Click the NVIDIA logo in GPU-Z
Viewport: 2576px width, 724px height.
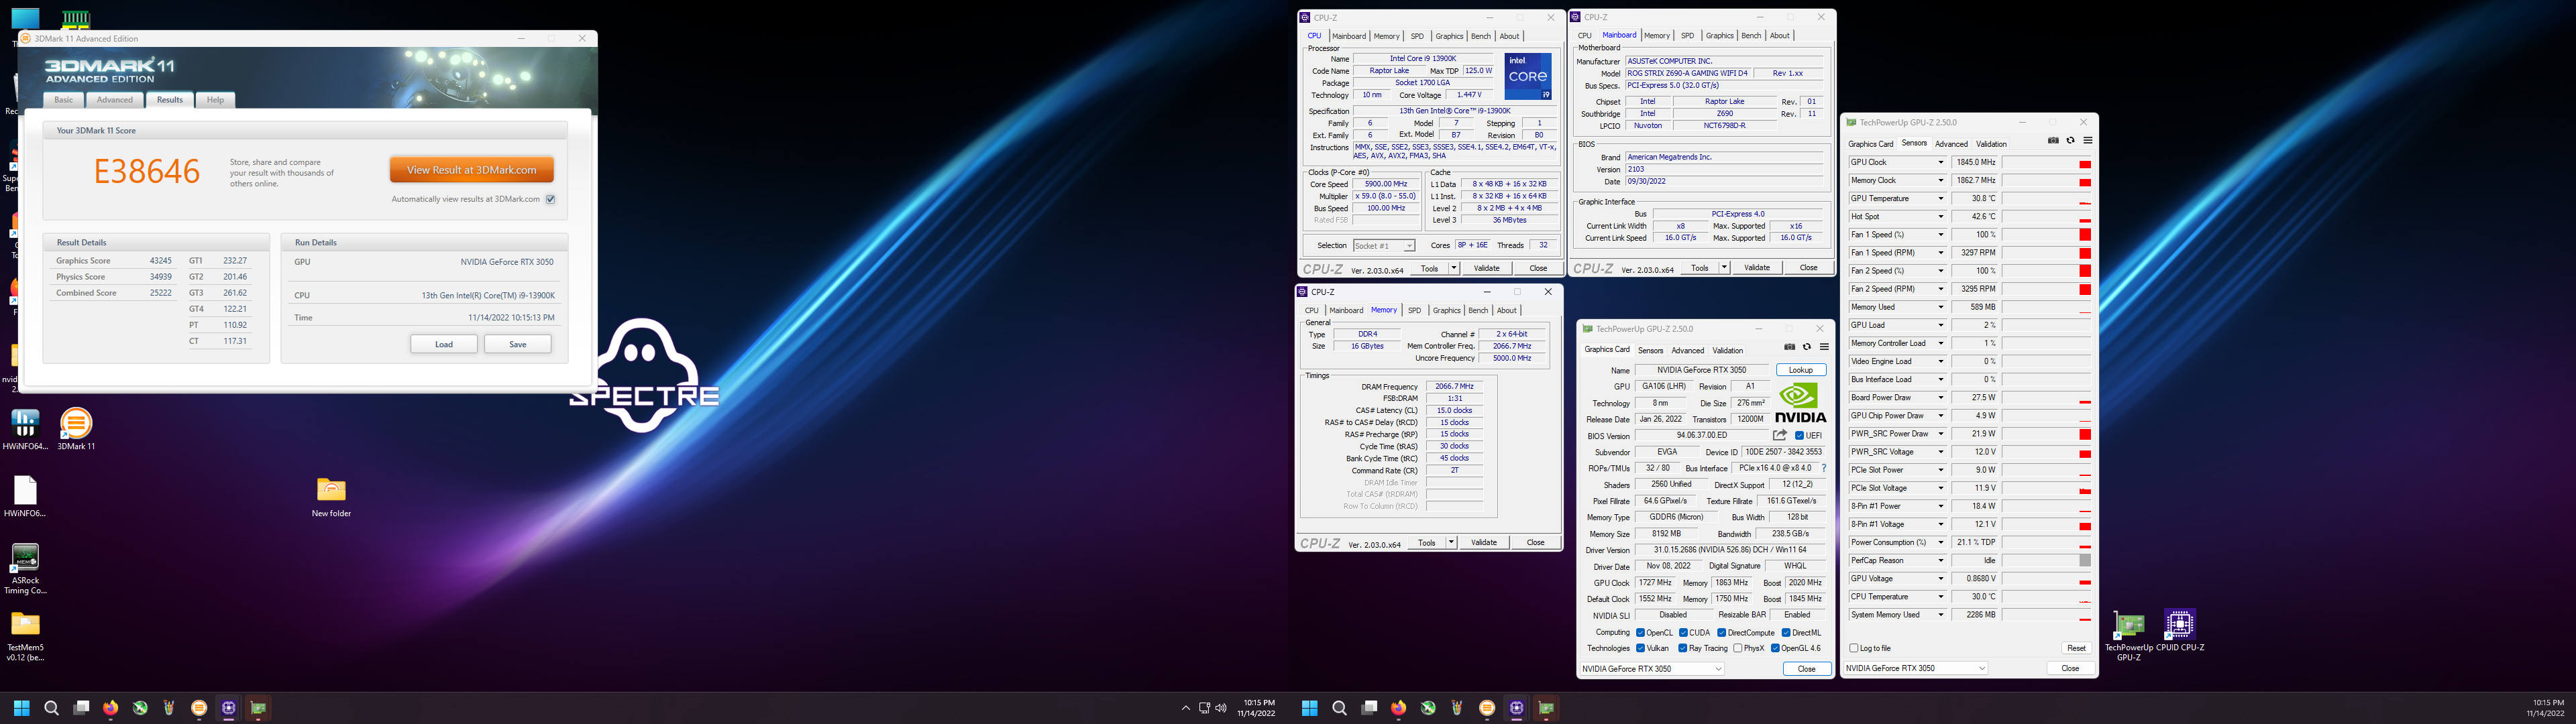(x=1800, y=403)
